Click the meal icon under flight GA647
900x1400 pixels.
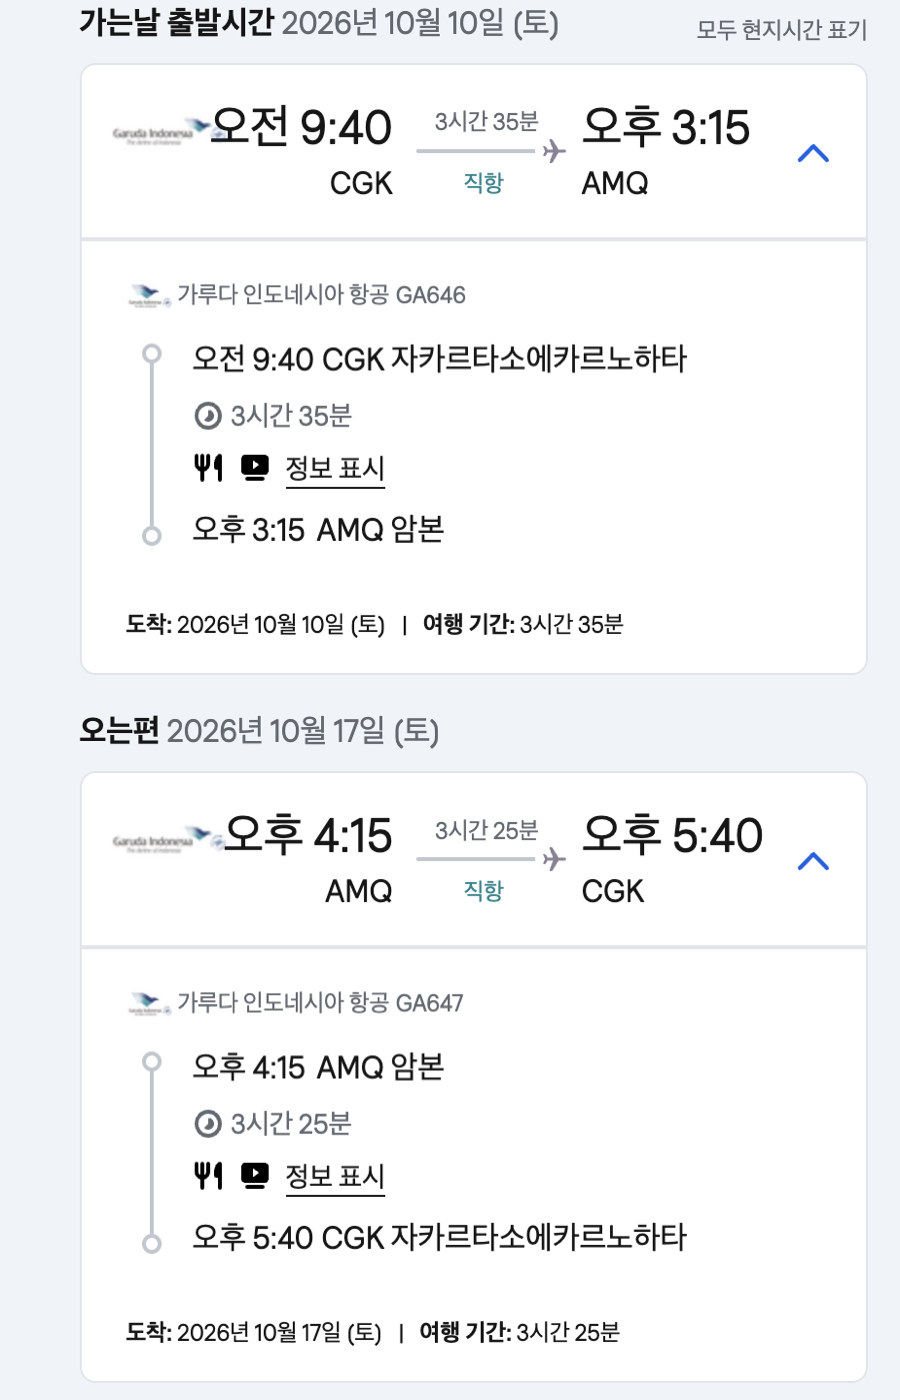208,1175
